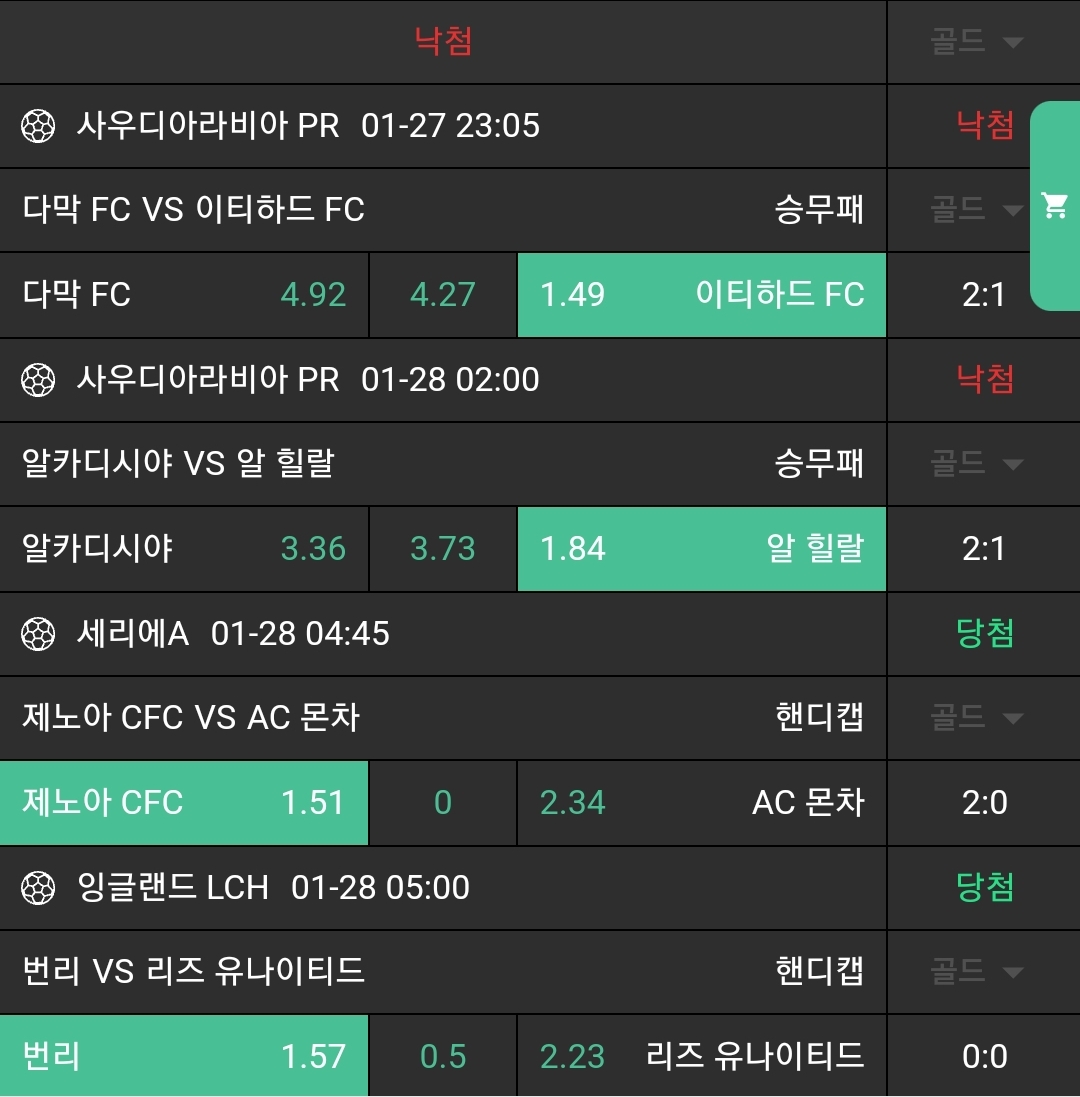
Task: Click soccer ball icon beside 잉글랜드 LCH
Action: [38, 888]
